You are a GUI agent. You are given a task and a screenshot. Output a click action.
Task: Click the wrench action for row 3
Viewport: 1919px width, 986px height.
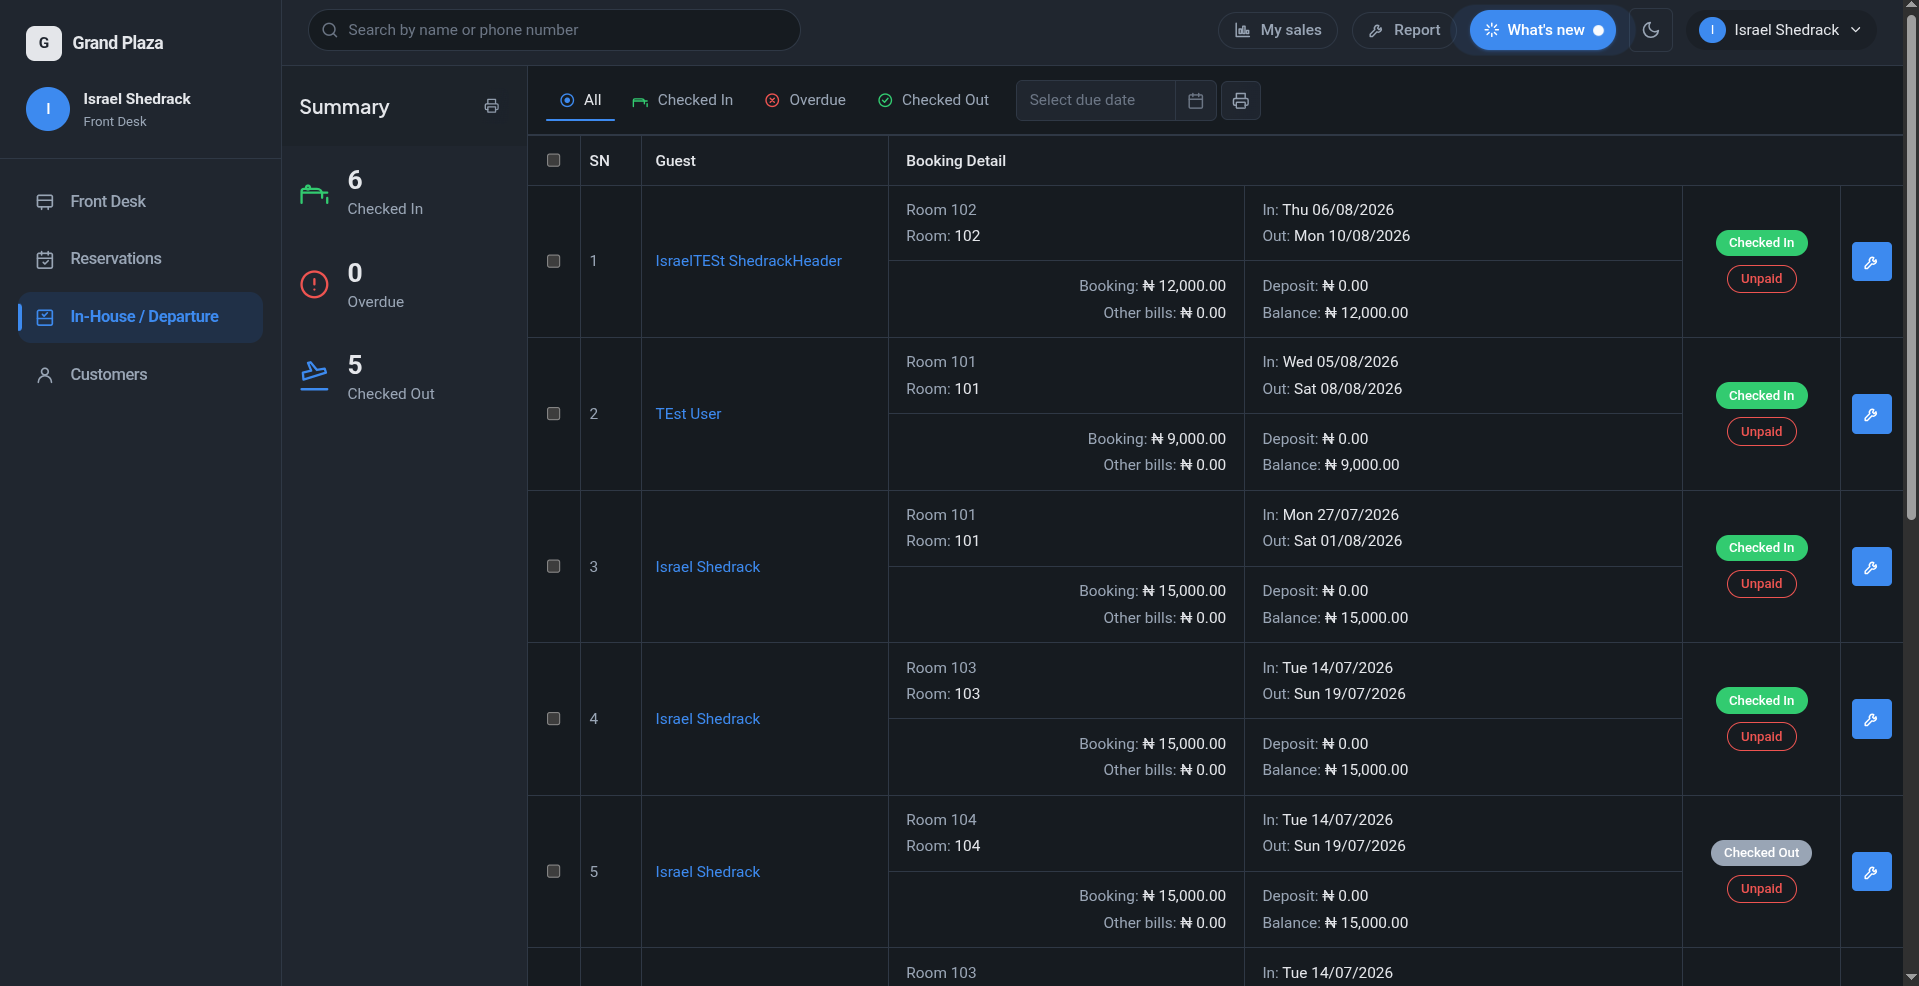pyautogui.click(x=1871, y=567)
